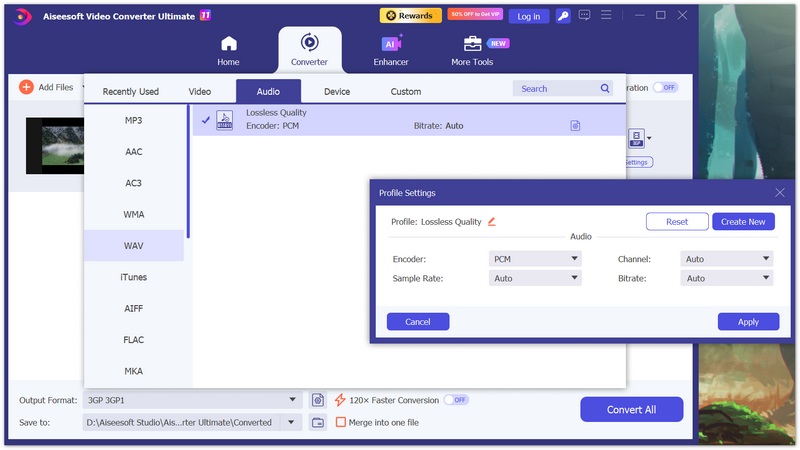Toggle the 120x Faster Conversion switch
This screenshot has width=800, height=450.
click(x=456, y=400)
